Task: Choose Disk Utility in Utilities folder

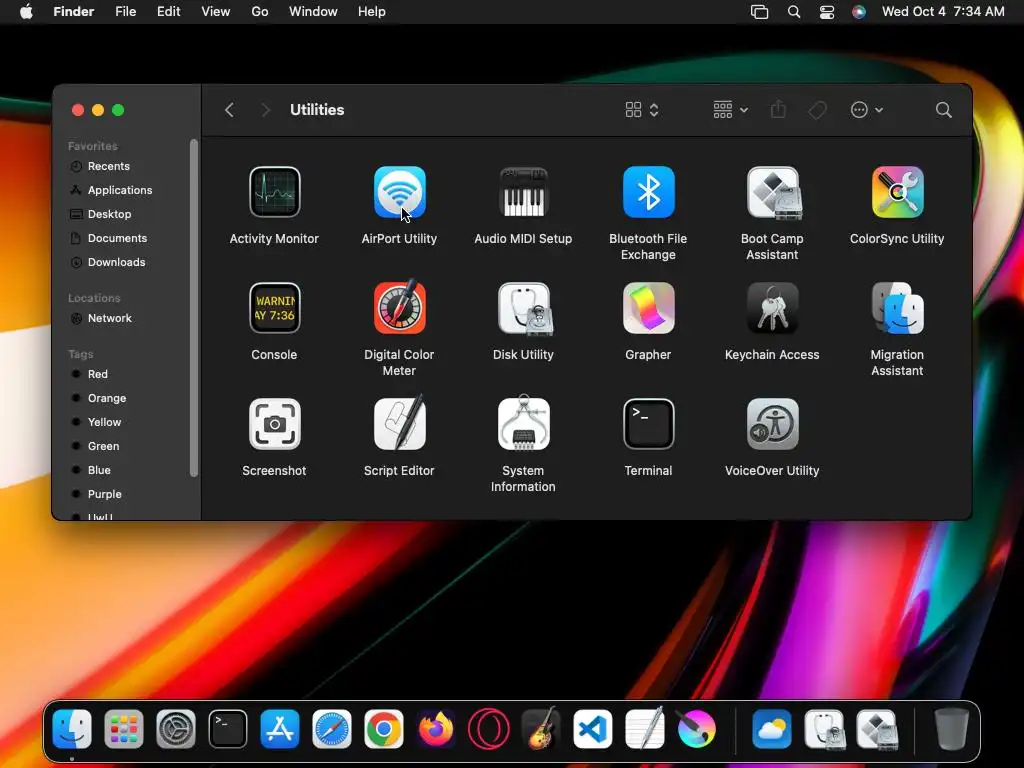Action: coord(524,308)
